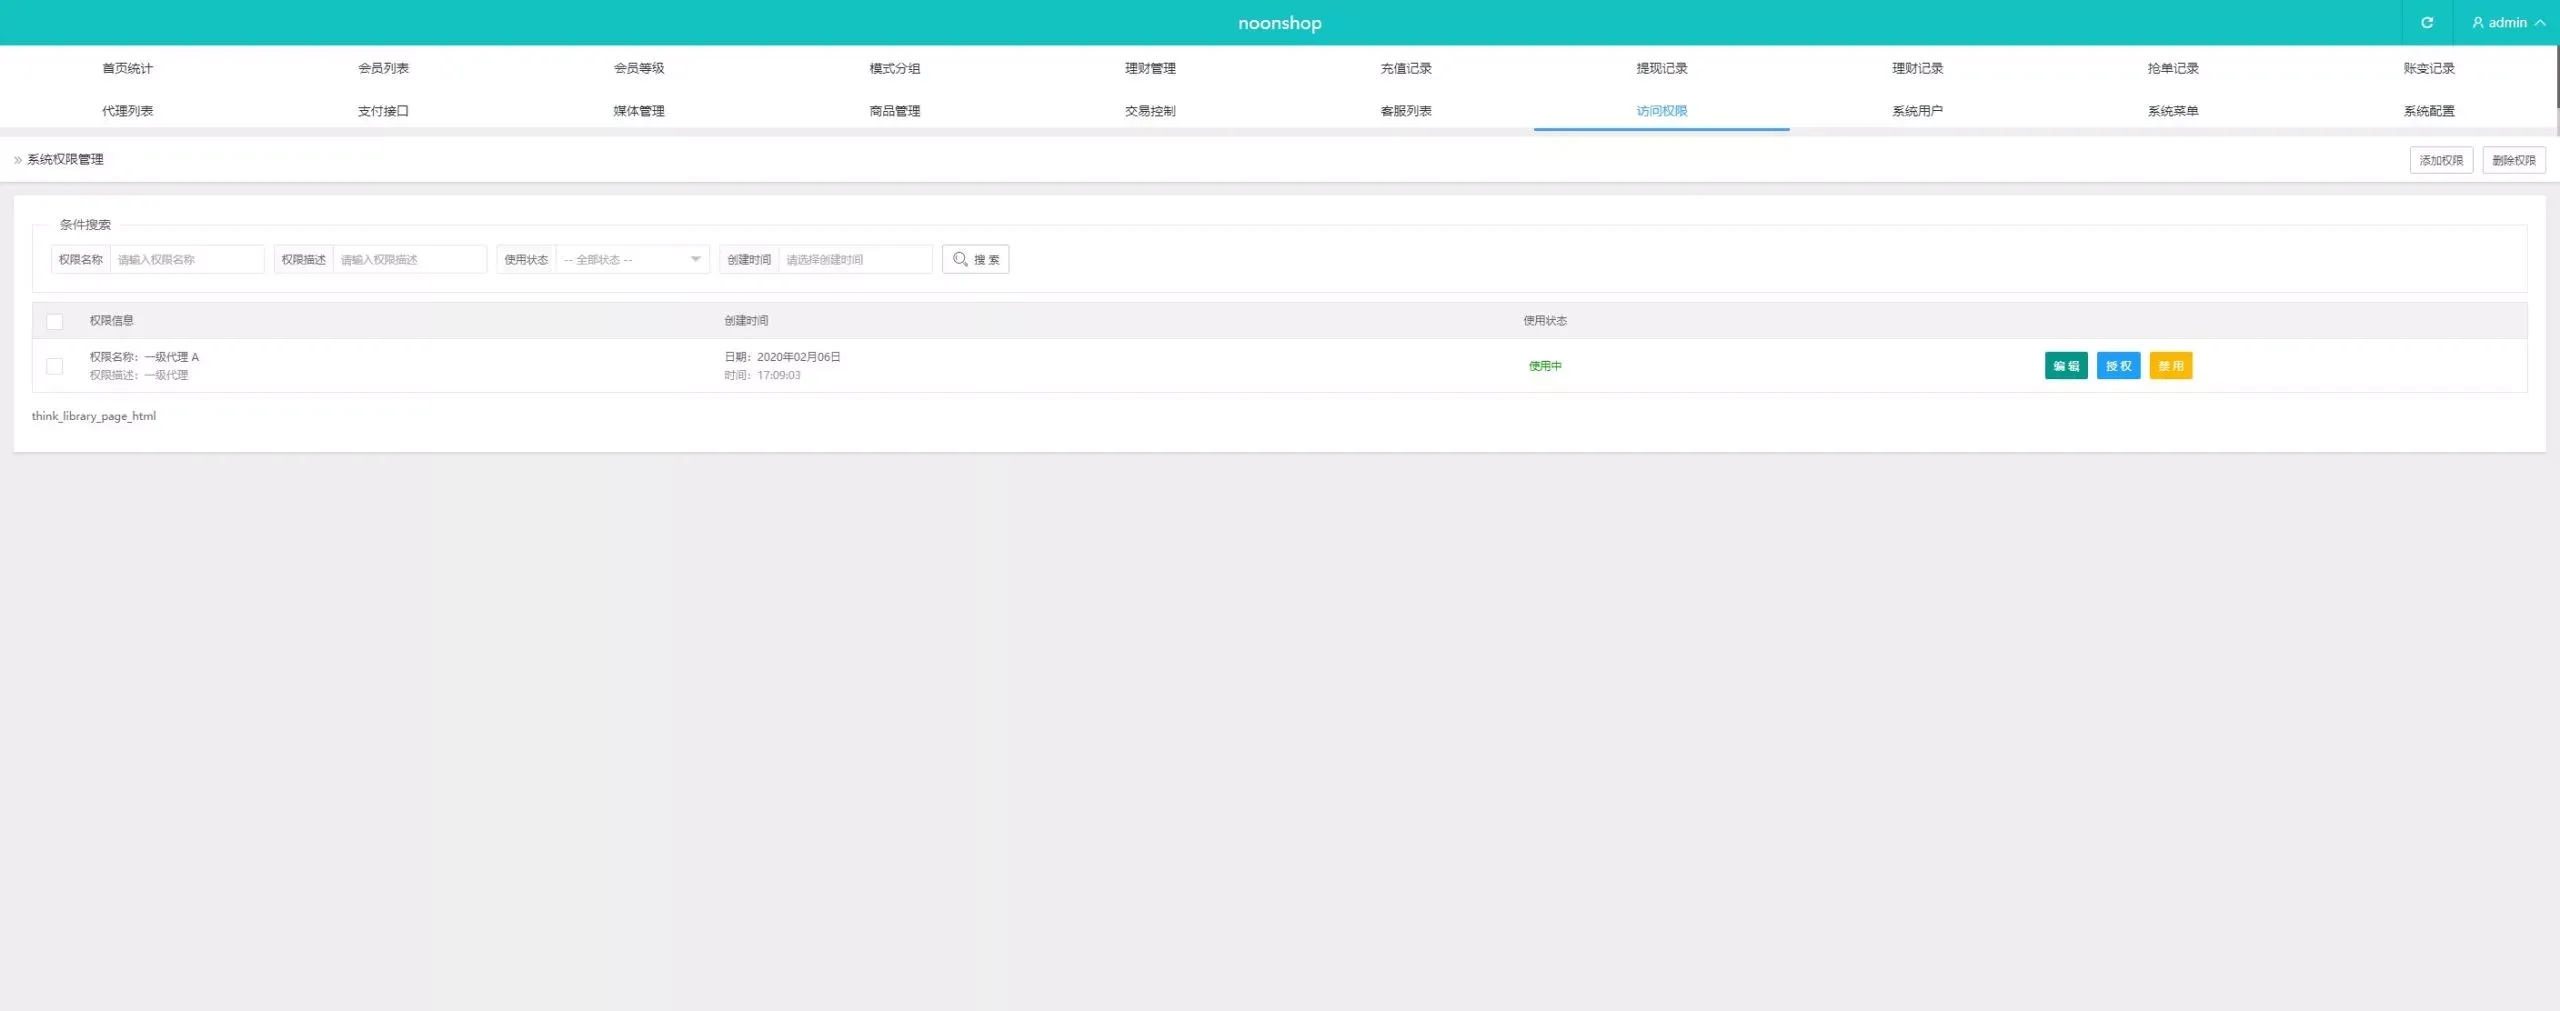Open 理财记录 page
This screenshot has height=1011, width=2560.
(1917, 68)
